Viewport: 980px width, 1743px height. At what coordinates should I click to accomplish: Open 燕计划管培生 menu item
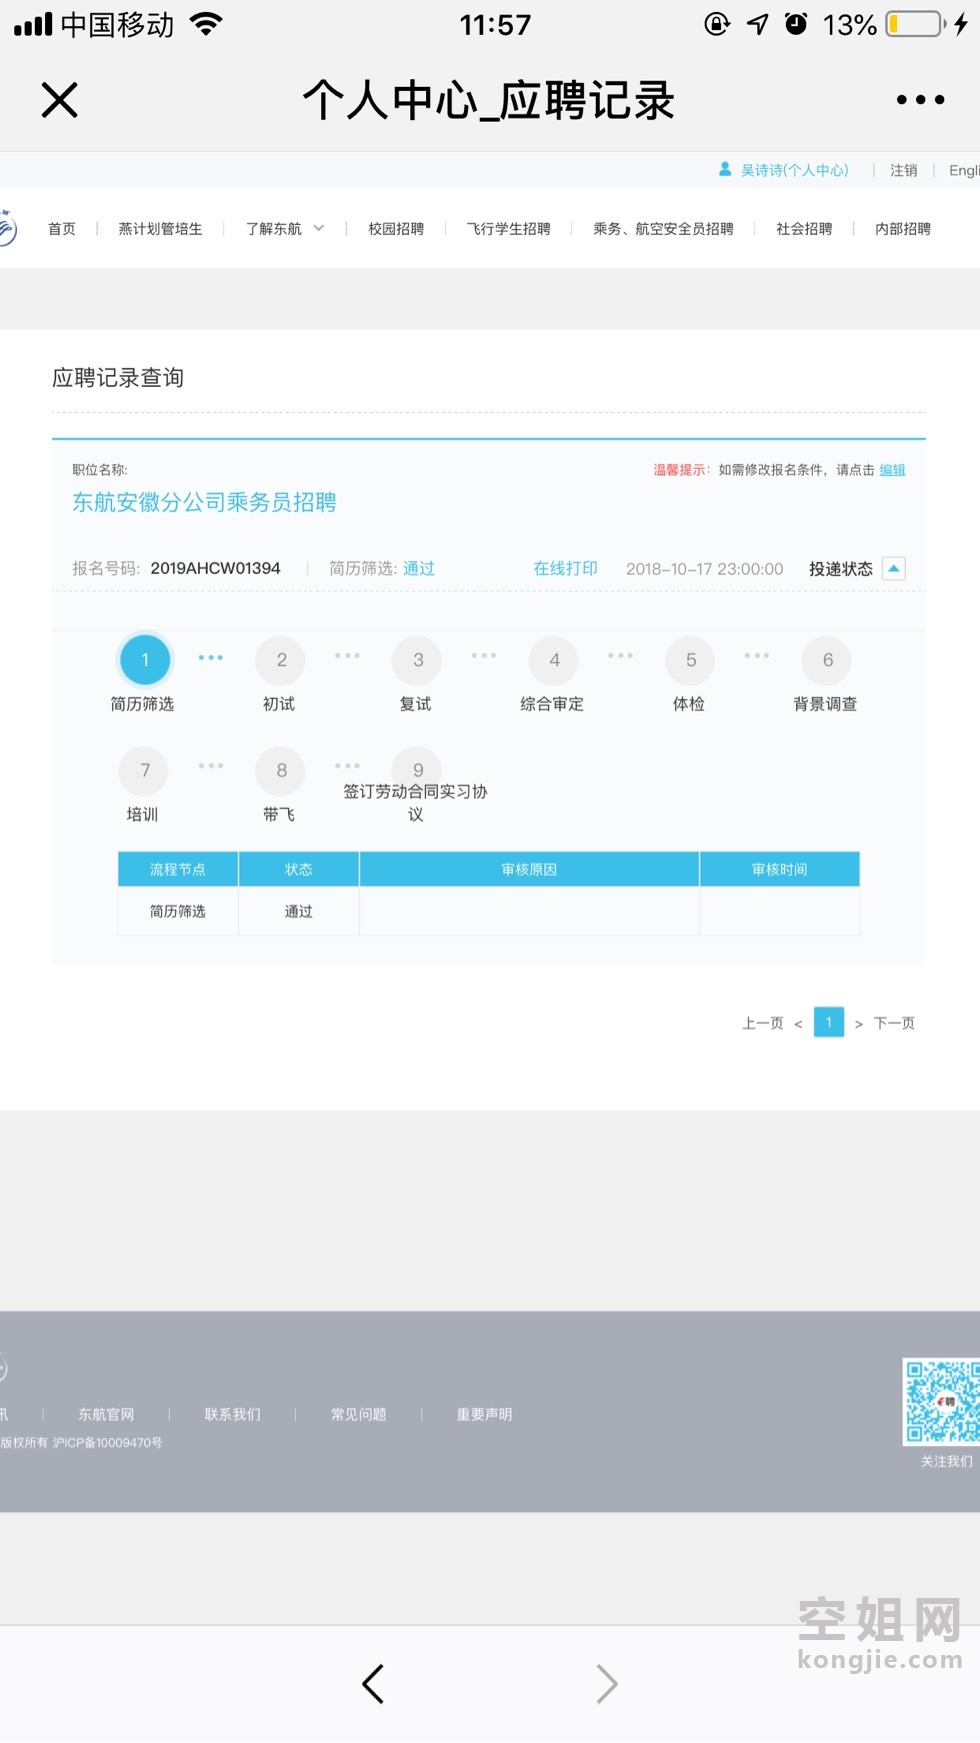160,229
